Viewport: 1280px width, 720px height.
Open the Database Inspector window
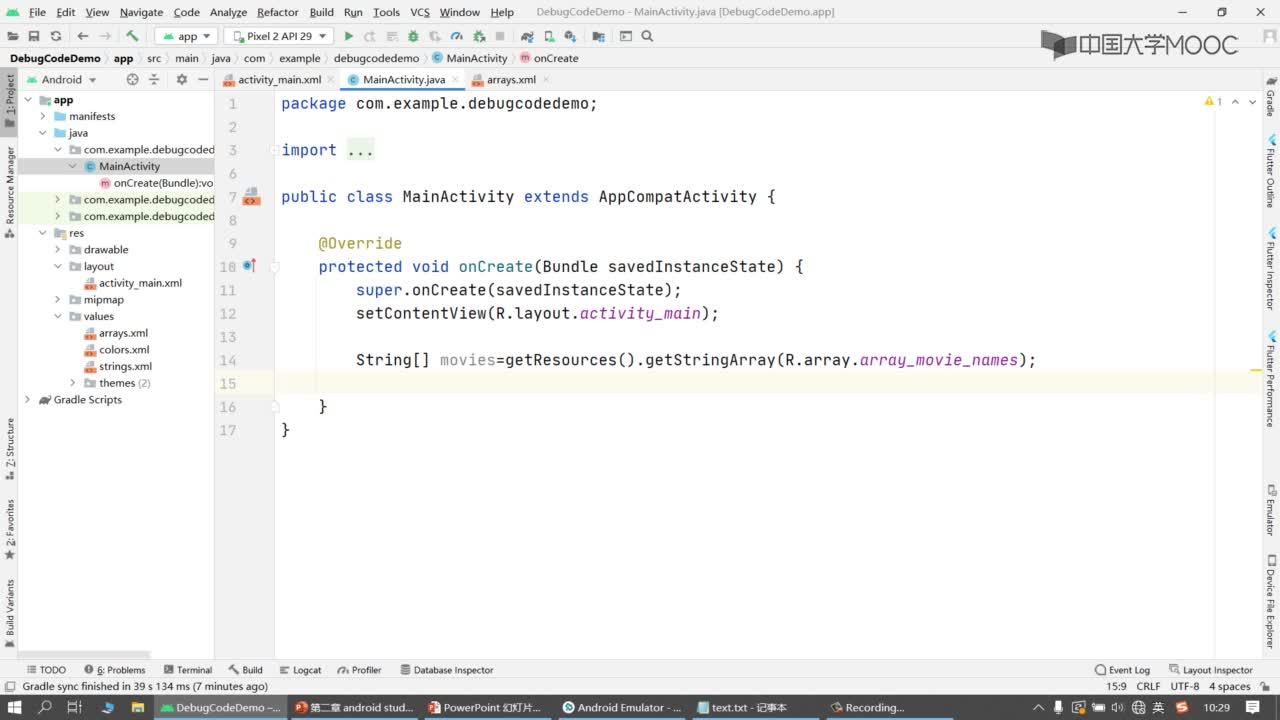[x=446, y=670]
